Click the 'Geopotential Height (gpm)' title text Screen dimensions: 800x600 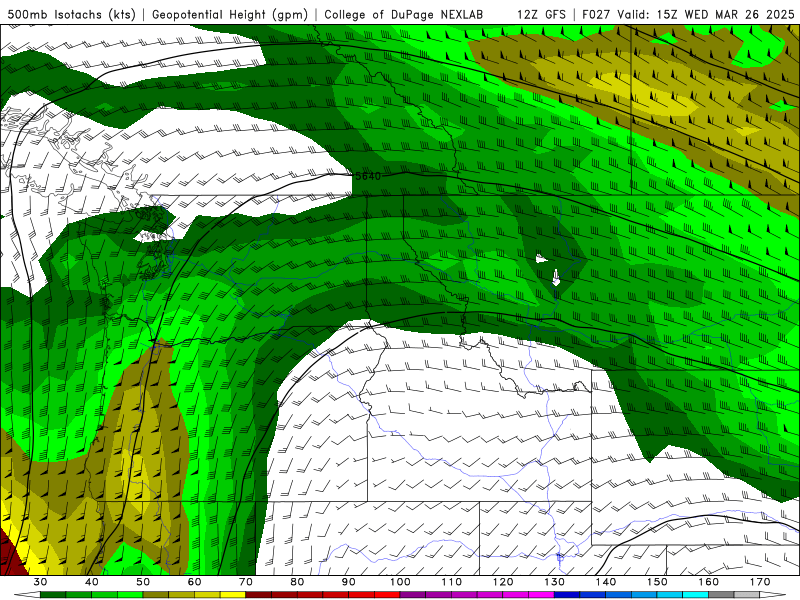[x=230, y=15]
